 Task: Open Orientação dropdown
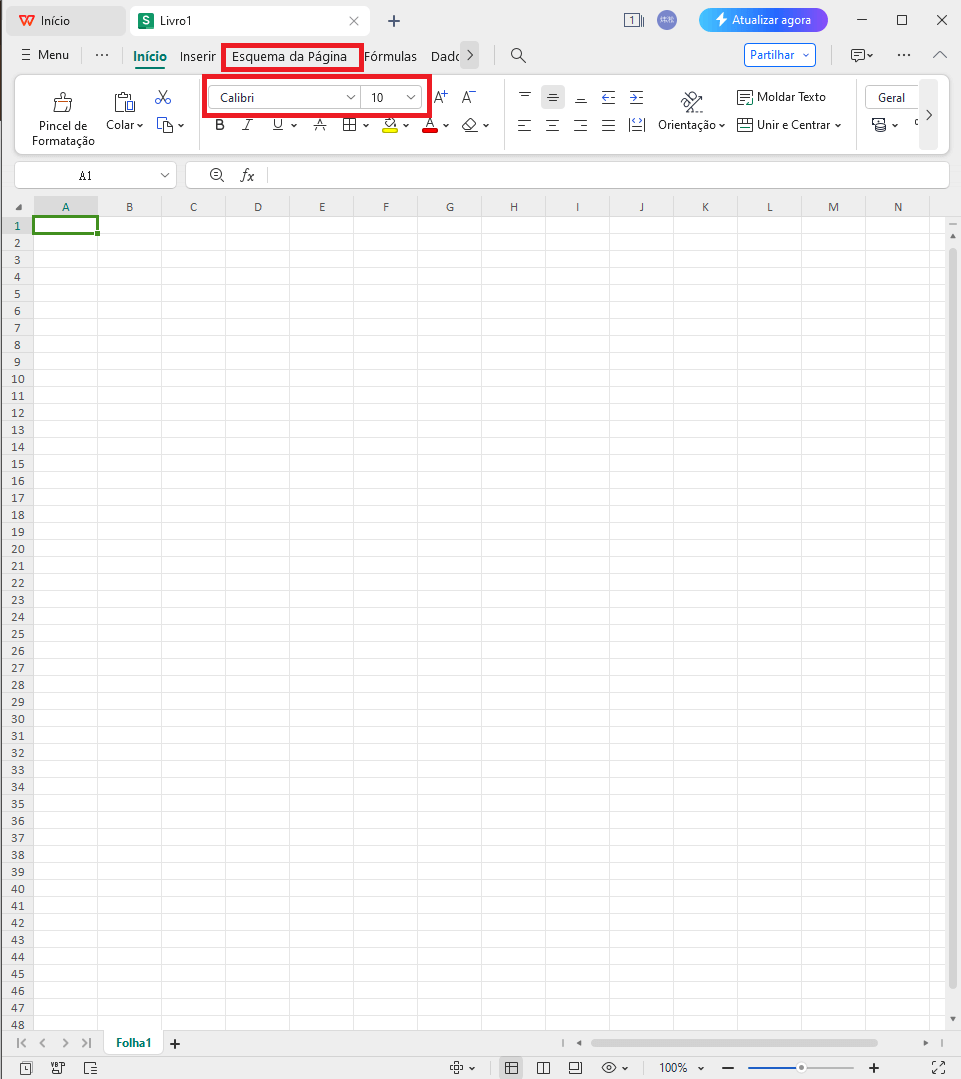(x=691, y=125)
